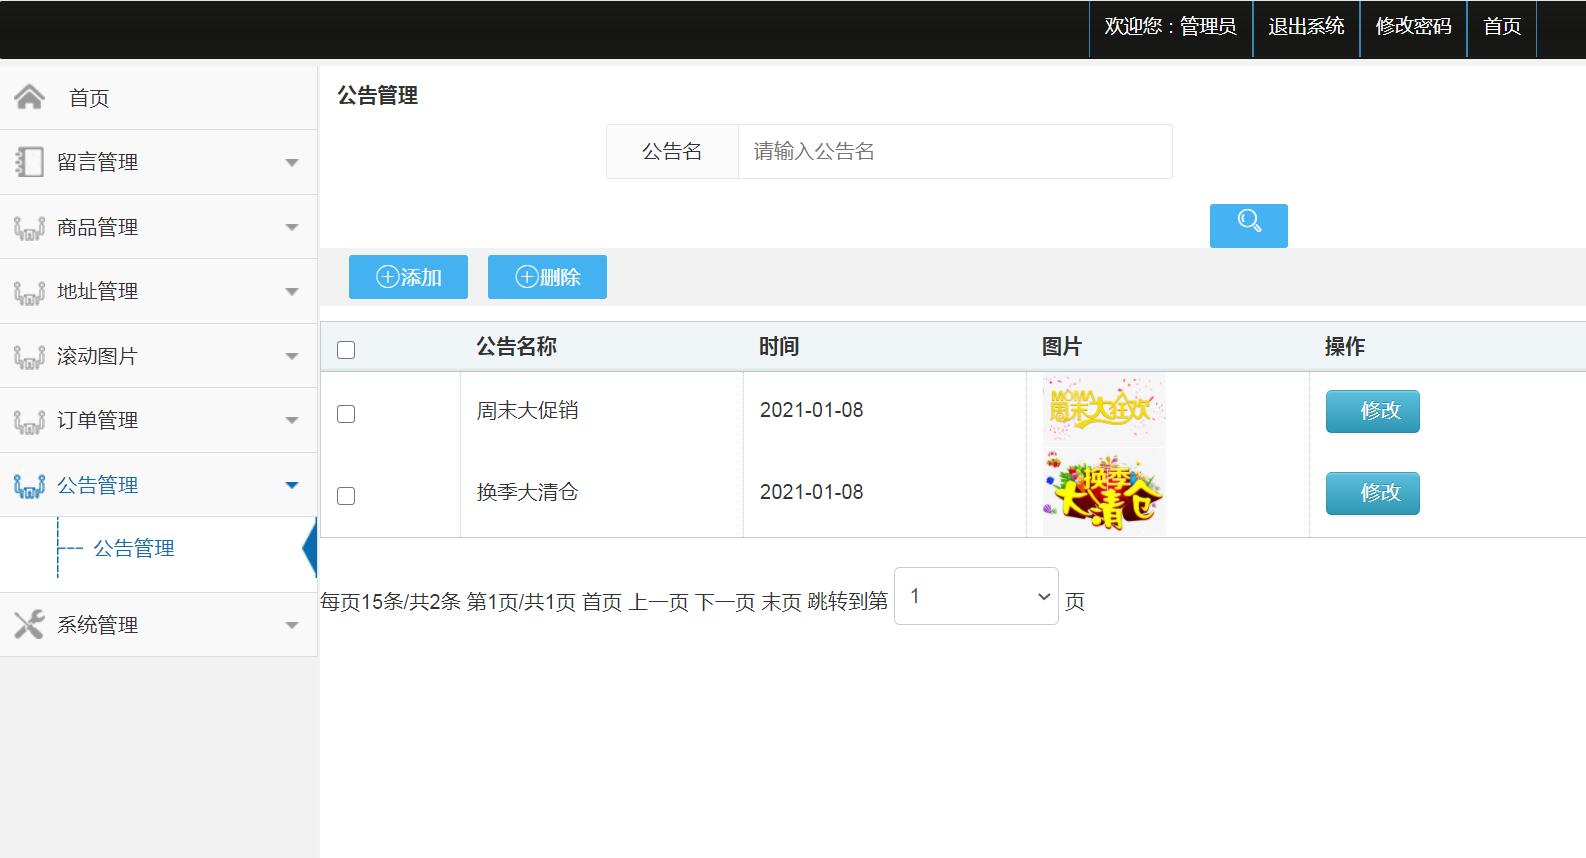This screenshot has height=858, width=1586.
Task: Expand the 滚动图片 dropdown arrow
Action: point(292,356)
